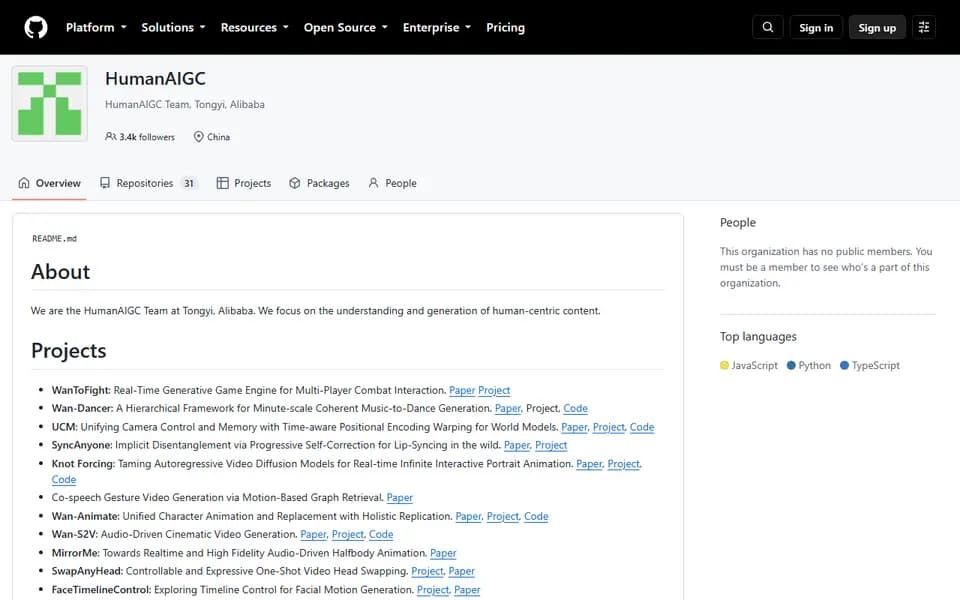
Task: Click the Projects table icon
Action: tap(222, 183)
